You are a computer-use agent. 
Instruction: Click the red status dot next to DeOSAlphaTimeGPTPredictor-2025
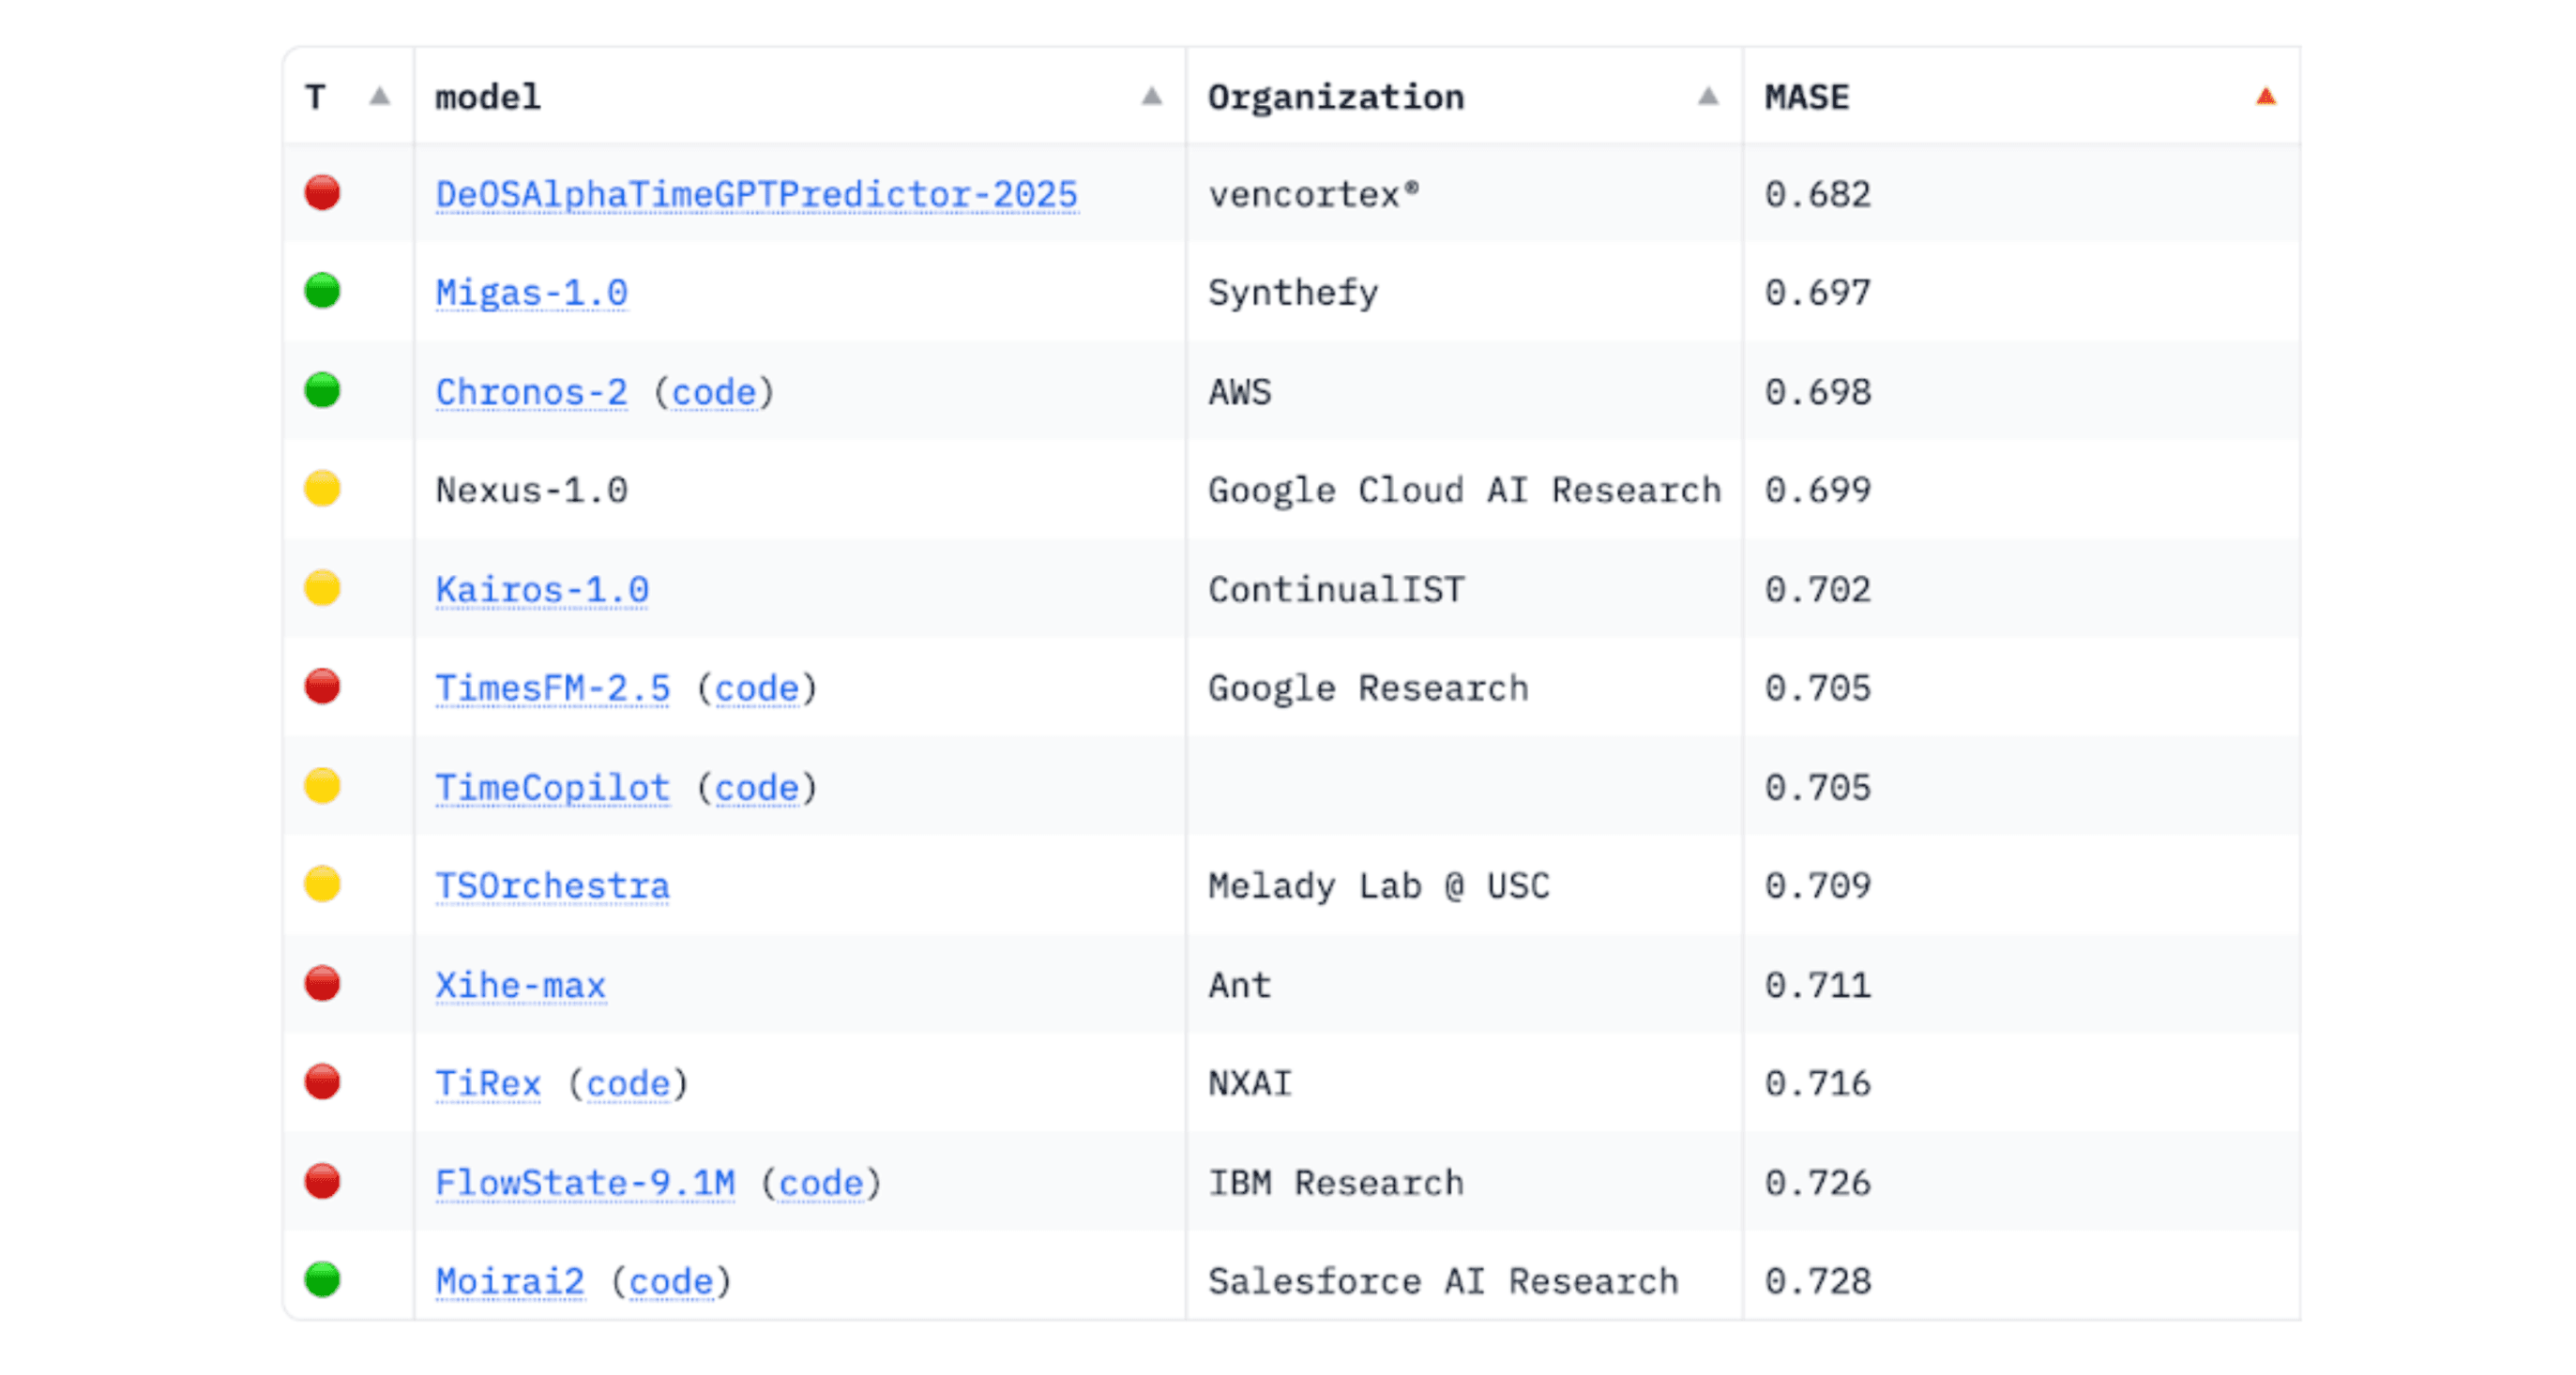322,193
